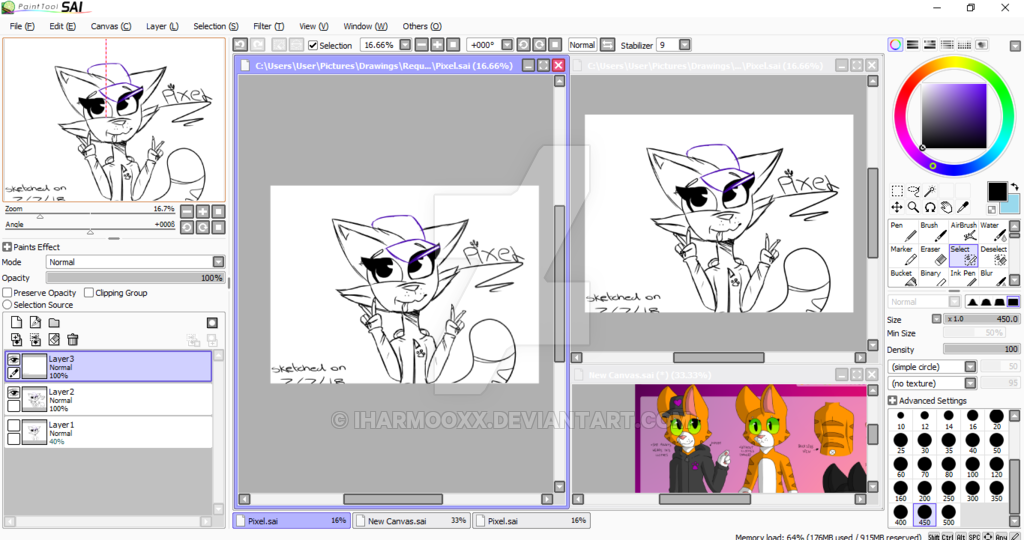The width and height of the screenshot is (1024, 540).
Task: Open the (no texture) dropdown
Action: (970, 383)
